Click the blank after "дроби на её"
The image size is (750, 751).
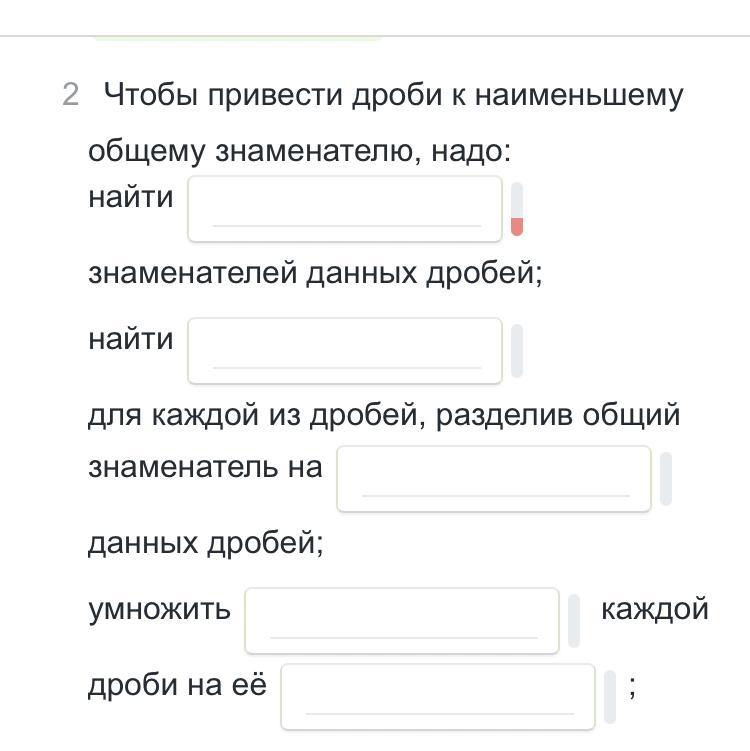(438, 696)
